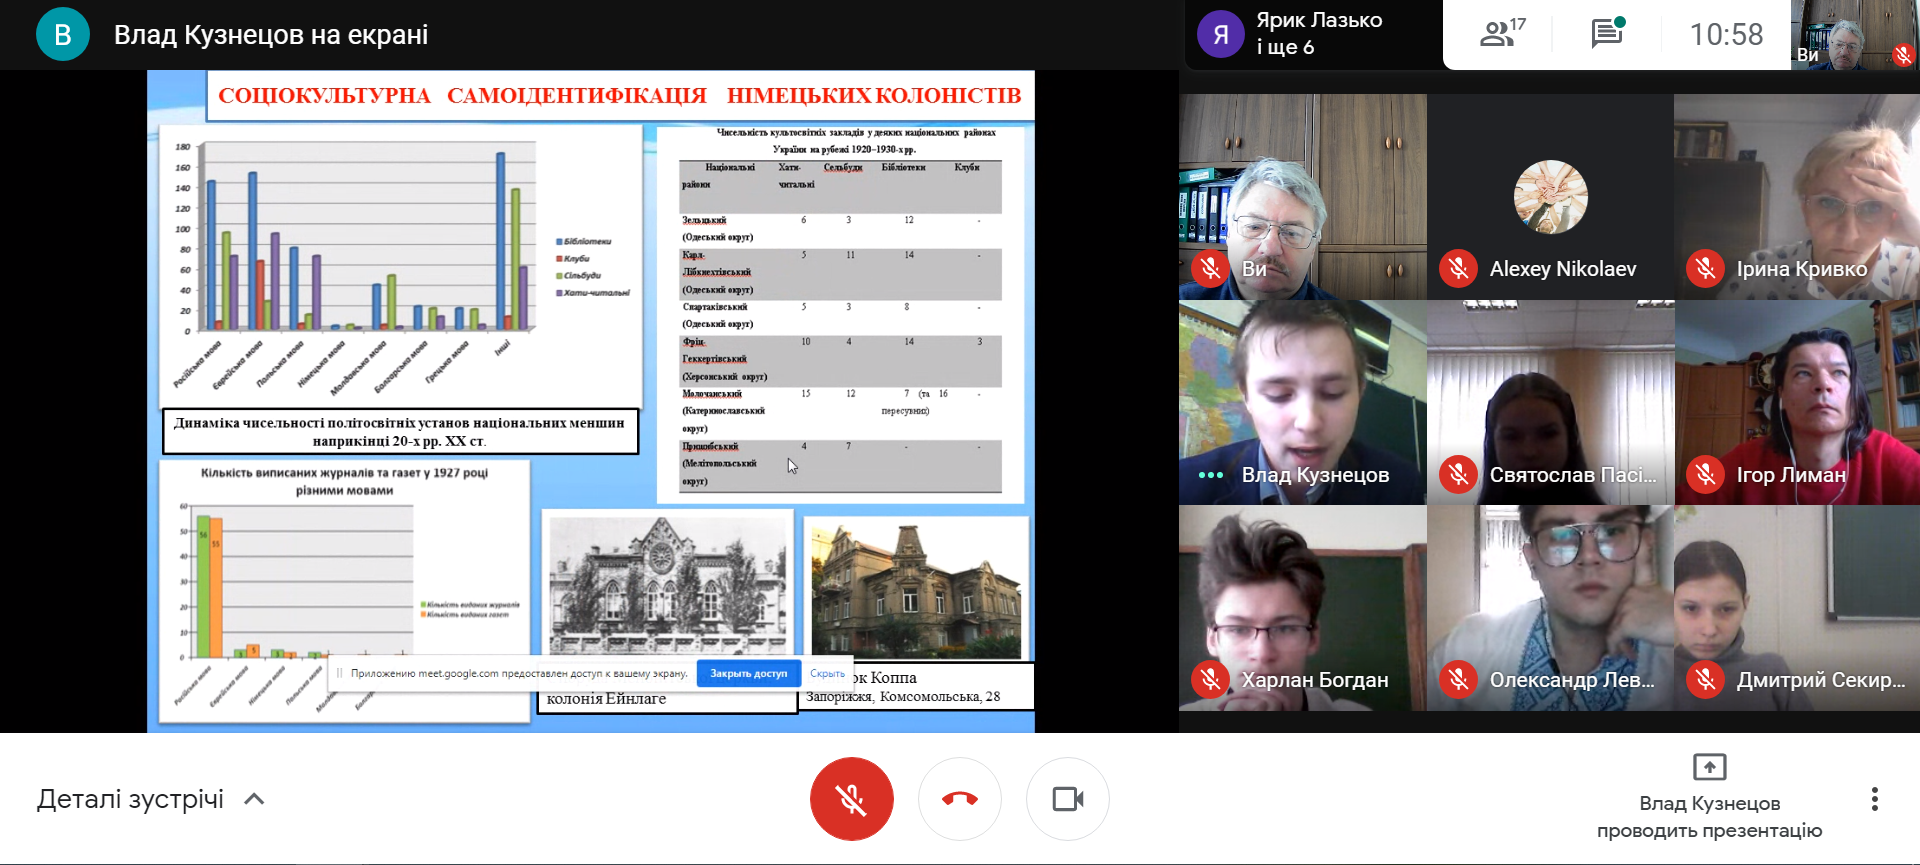Click the 'Клуби' legend entry in chart
Image resolution: width=1920 pixels, height=865 pixels.
[x=573, y=258]
